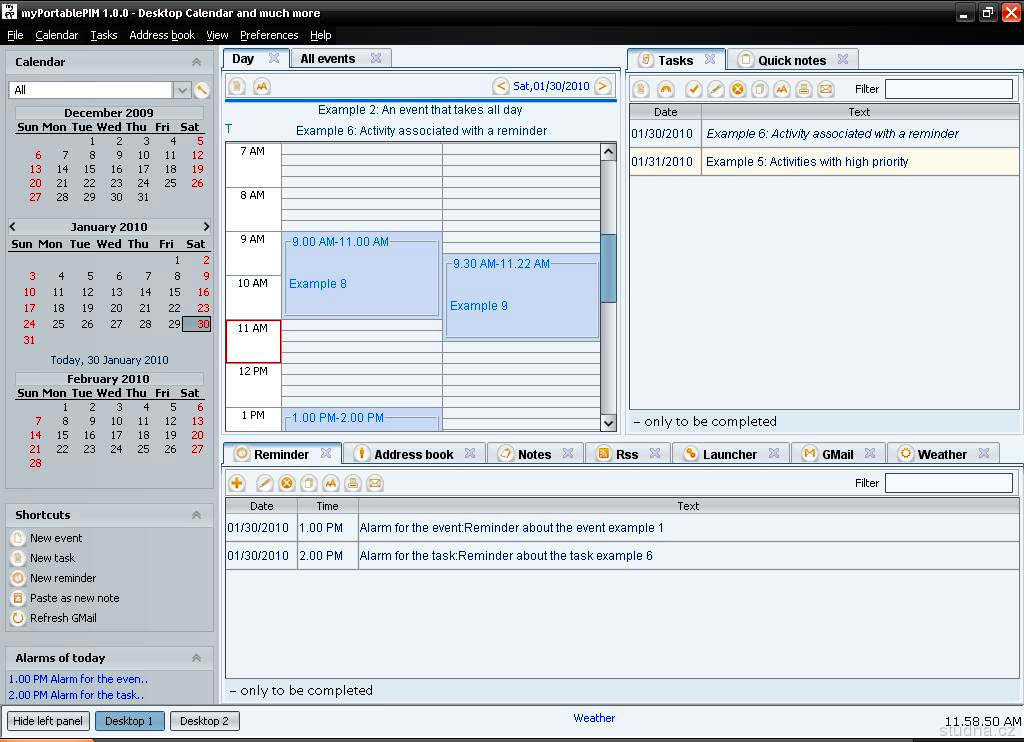Collapse the Alarms of today panel
This screenshot has width=1024, height=742.
coord(196,658)
